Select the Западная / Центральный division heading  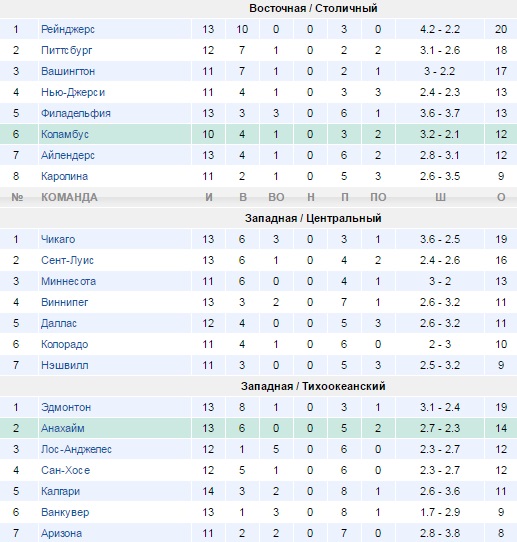tap(313, 218)
